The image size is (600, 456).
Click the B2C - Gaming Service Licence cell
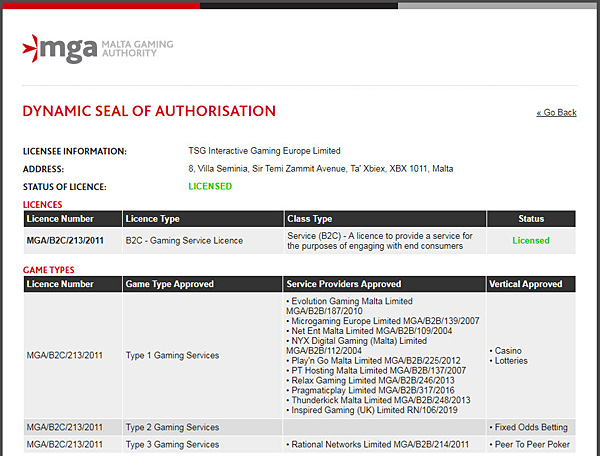183,241
